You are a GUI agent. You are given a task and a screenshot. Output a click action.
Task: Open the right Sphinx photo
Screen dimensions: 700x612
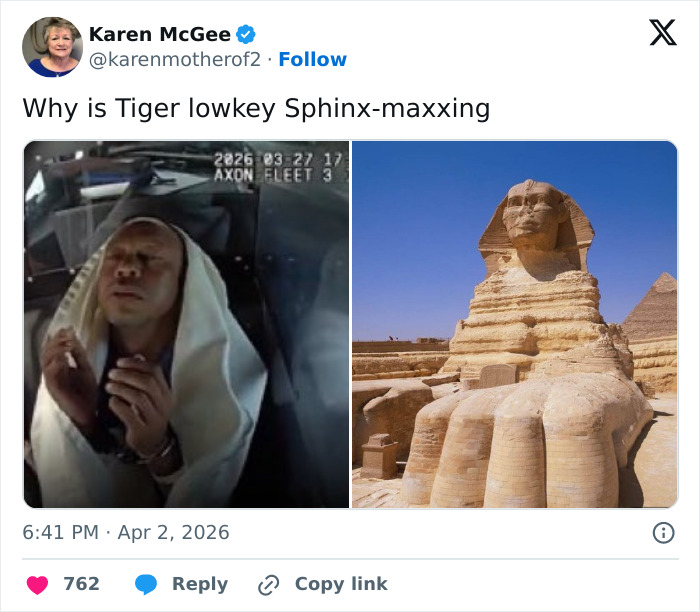click(514, 324)
